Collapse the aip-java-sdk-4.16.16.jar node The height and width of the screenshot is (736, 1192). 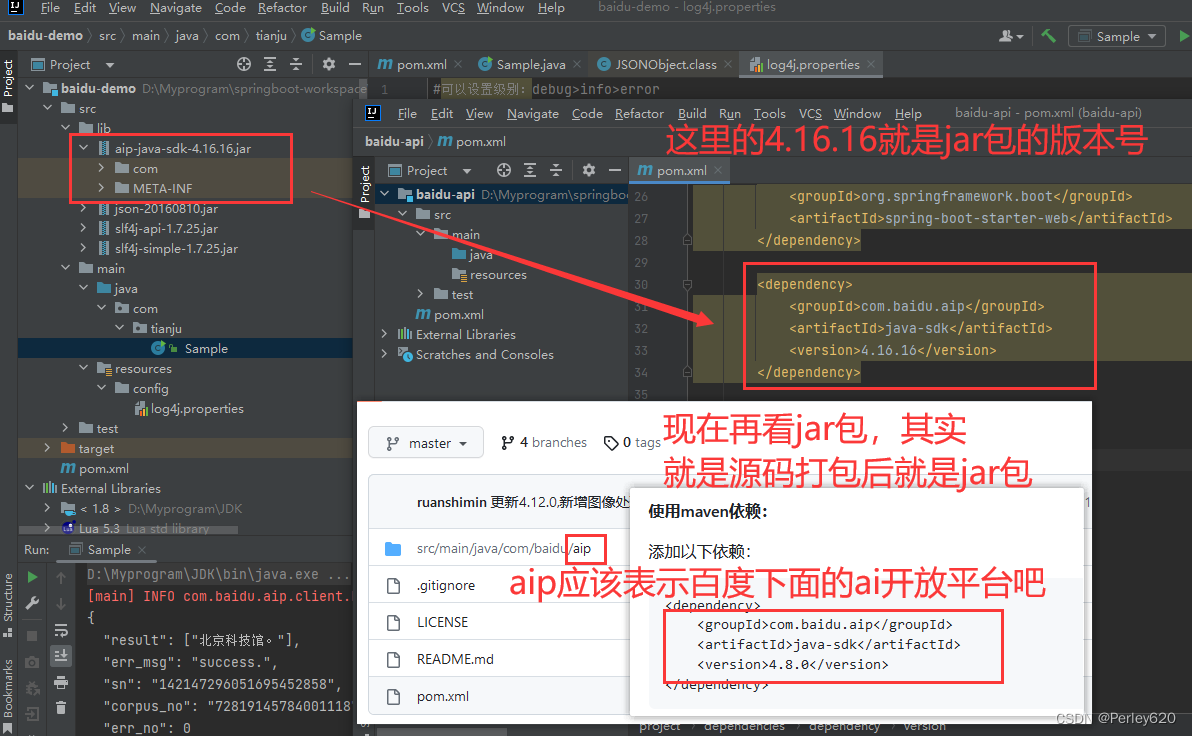coord(84,148)
